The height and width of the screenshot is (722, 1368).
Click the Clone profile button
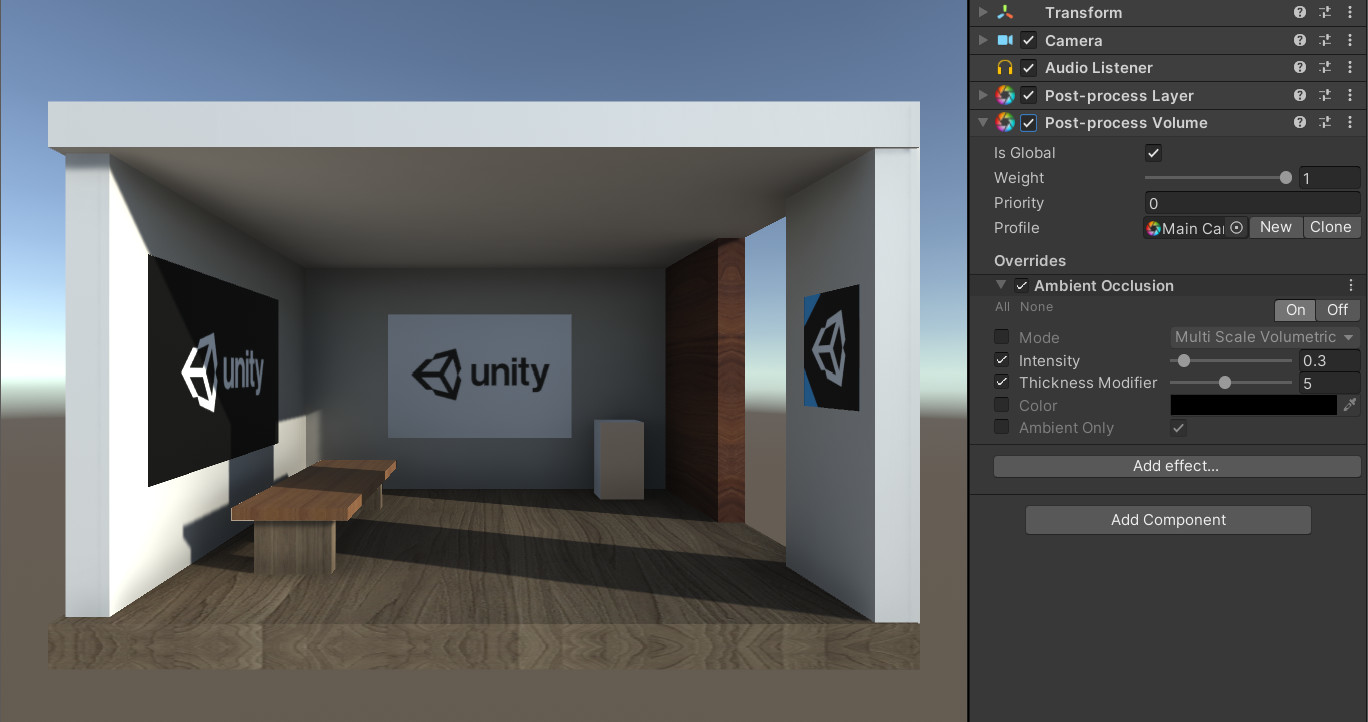pyautogui.click(x=1331, y=227)
